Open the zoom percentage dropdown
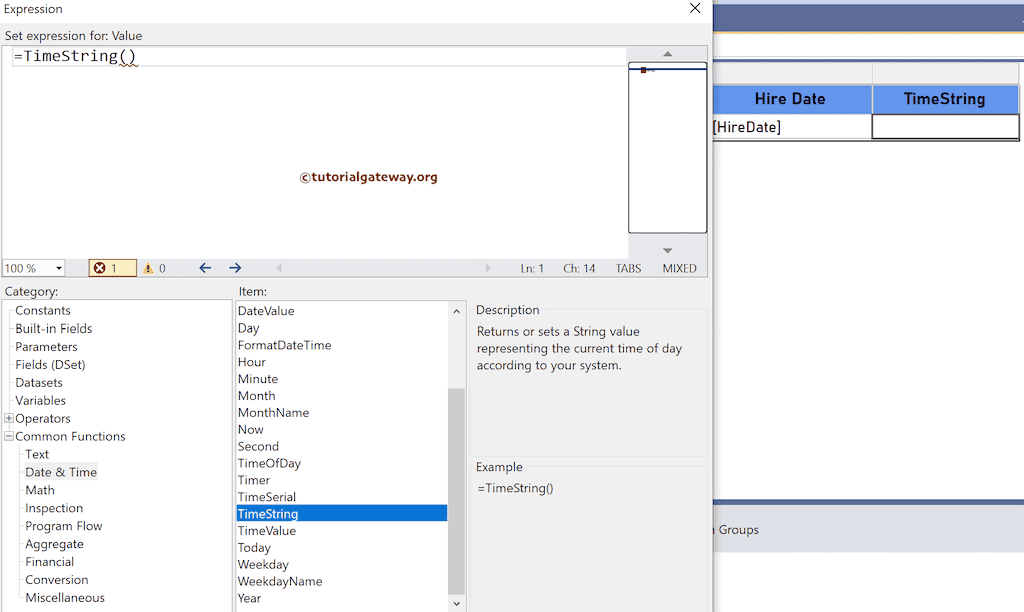The width and height of the screenshot is (1024, 612). pos(57,267)
